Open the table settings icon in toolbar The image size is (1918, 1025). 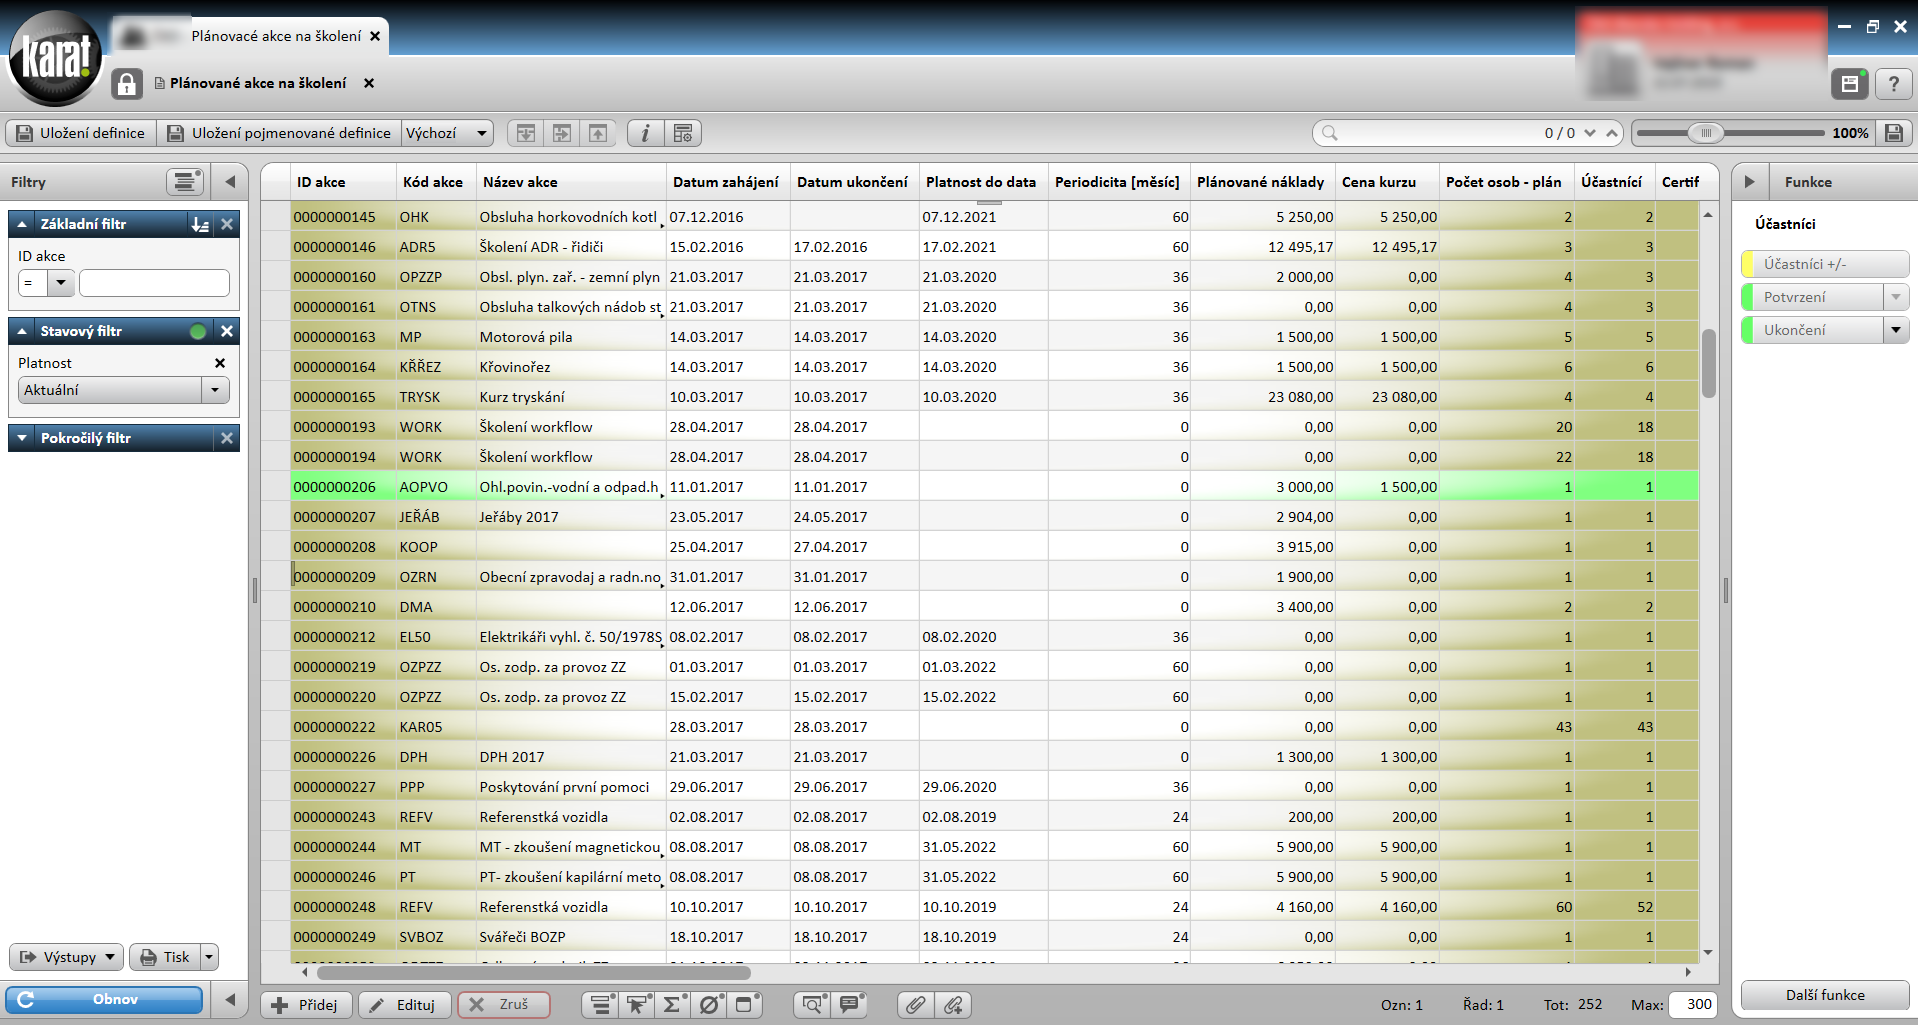click(x=683, y=133)
